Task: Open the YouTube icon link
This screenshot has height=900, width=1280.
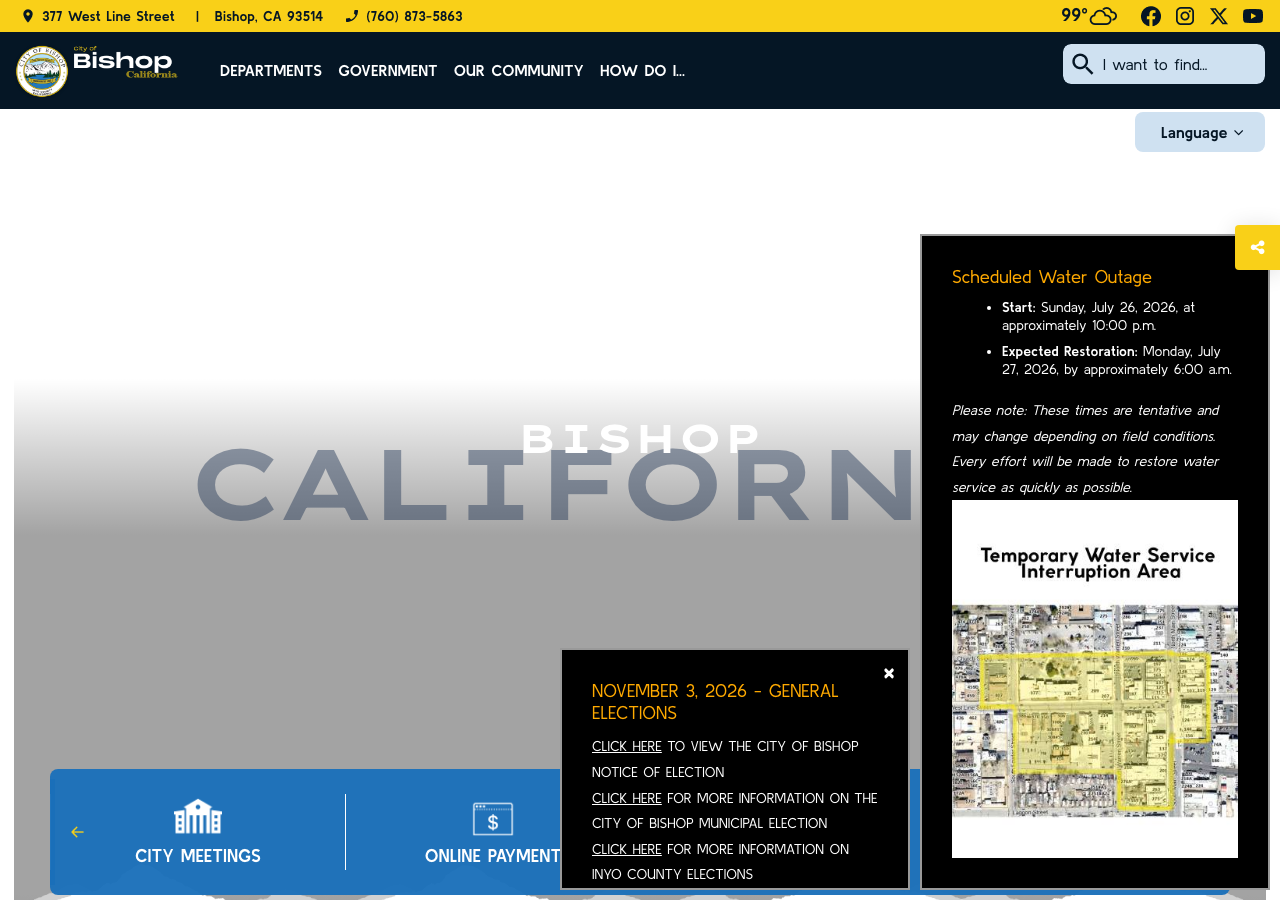Action: [x=1253, y=16]
